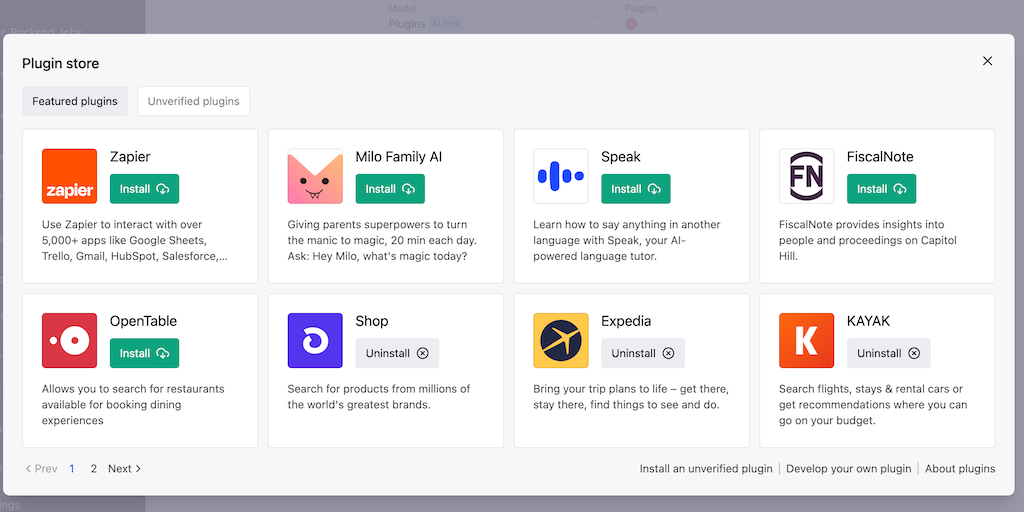1024x512 pixels.
Task: Click the FiscalNote FN logo
Action: pyautogui.click(x=807, y=176)
